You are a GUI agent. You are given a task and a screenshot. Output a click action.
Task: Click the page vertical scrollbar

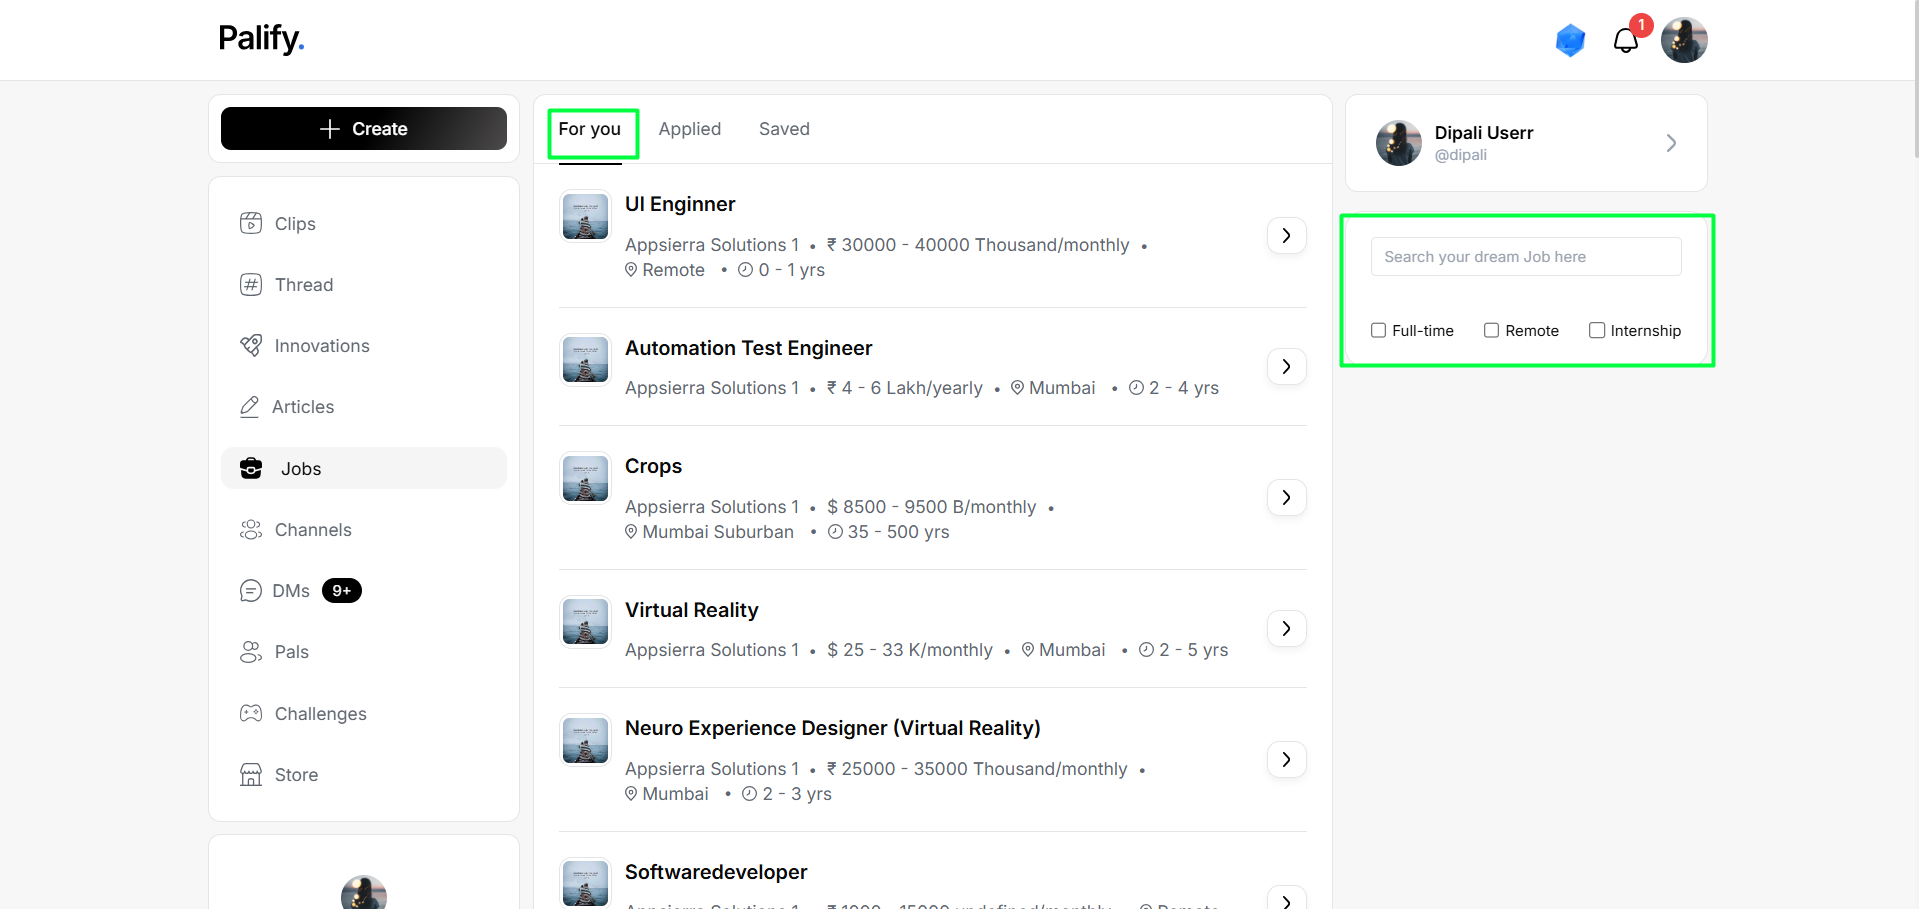(x=1915, y=80)
